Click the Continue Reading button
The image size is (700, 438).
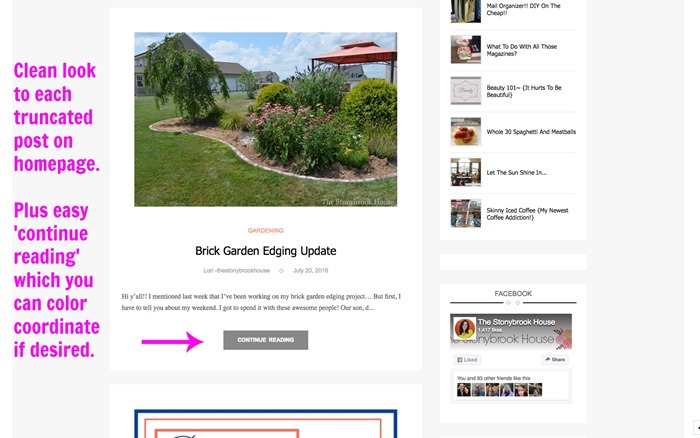(x=266, y=340)
